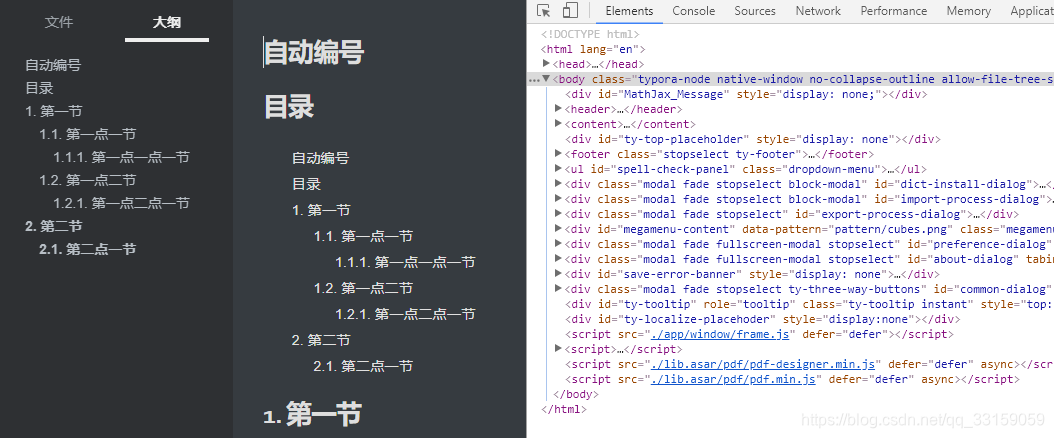Screen dimensions: 1054x438
Task: Expand the spell-check-panel ul node
Action: tap(558, 169)
